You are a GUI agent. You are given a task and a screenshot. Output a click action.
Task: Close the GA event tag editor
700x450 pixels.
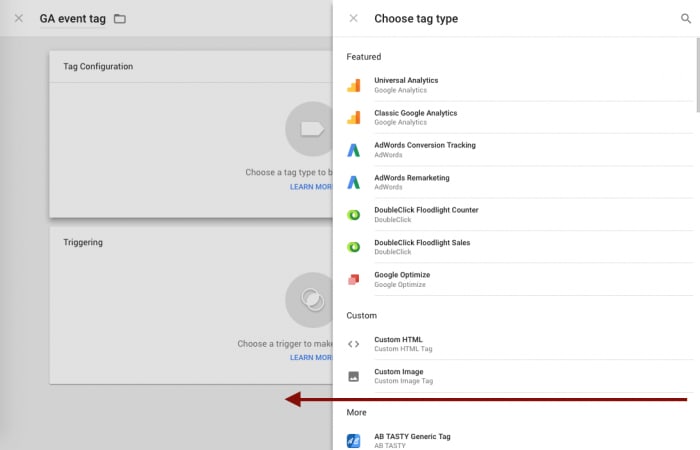(19, 18)
